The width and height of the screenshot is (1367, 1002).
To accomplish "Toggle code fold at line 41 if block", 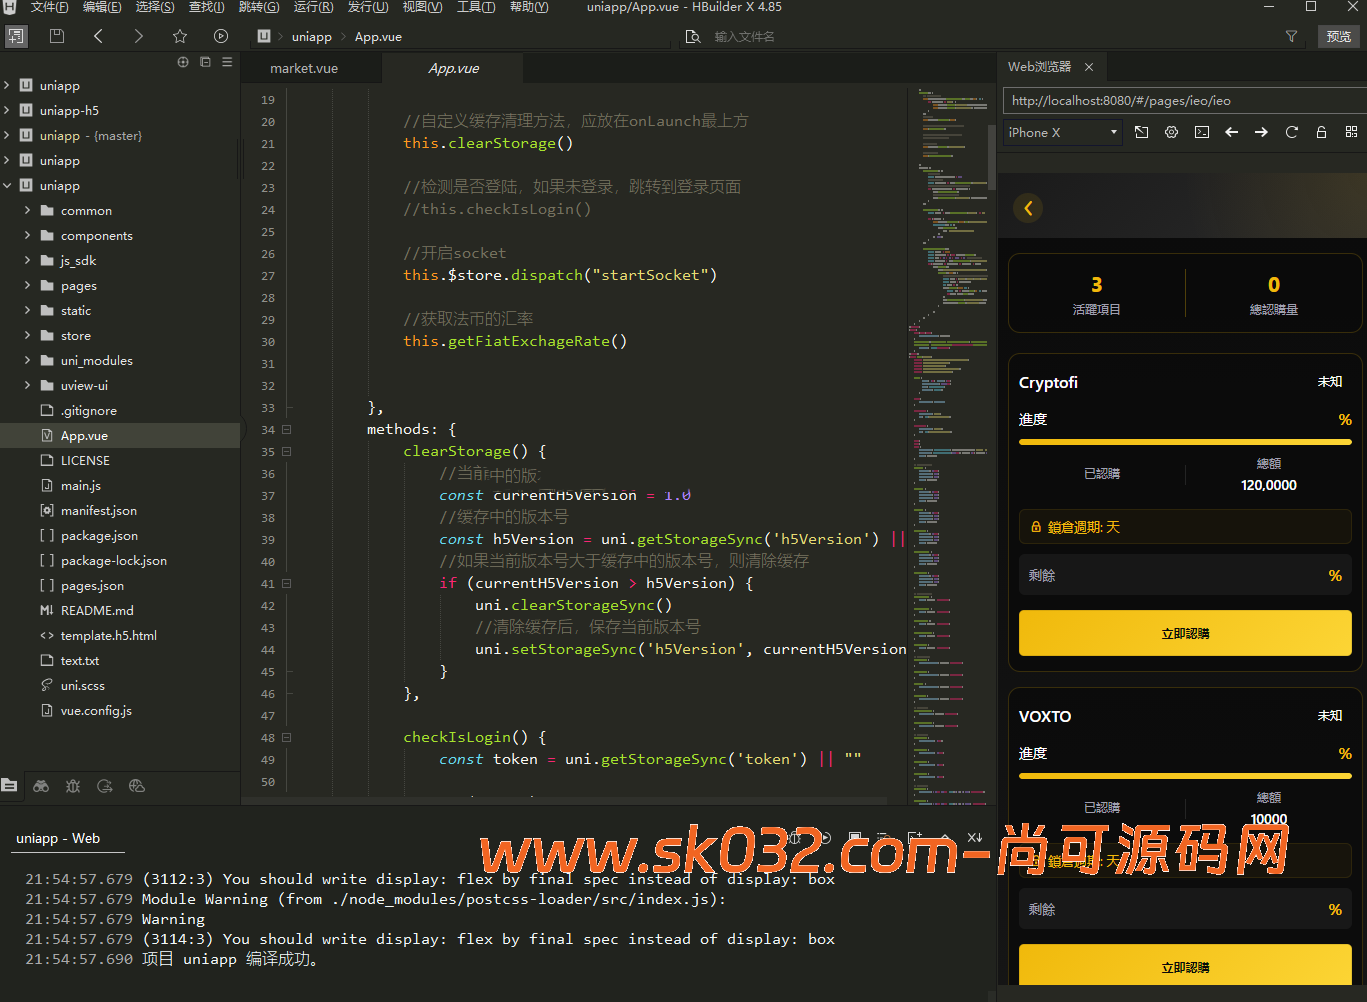I will 287,584.
